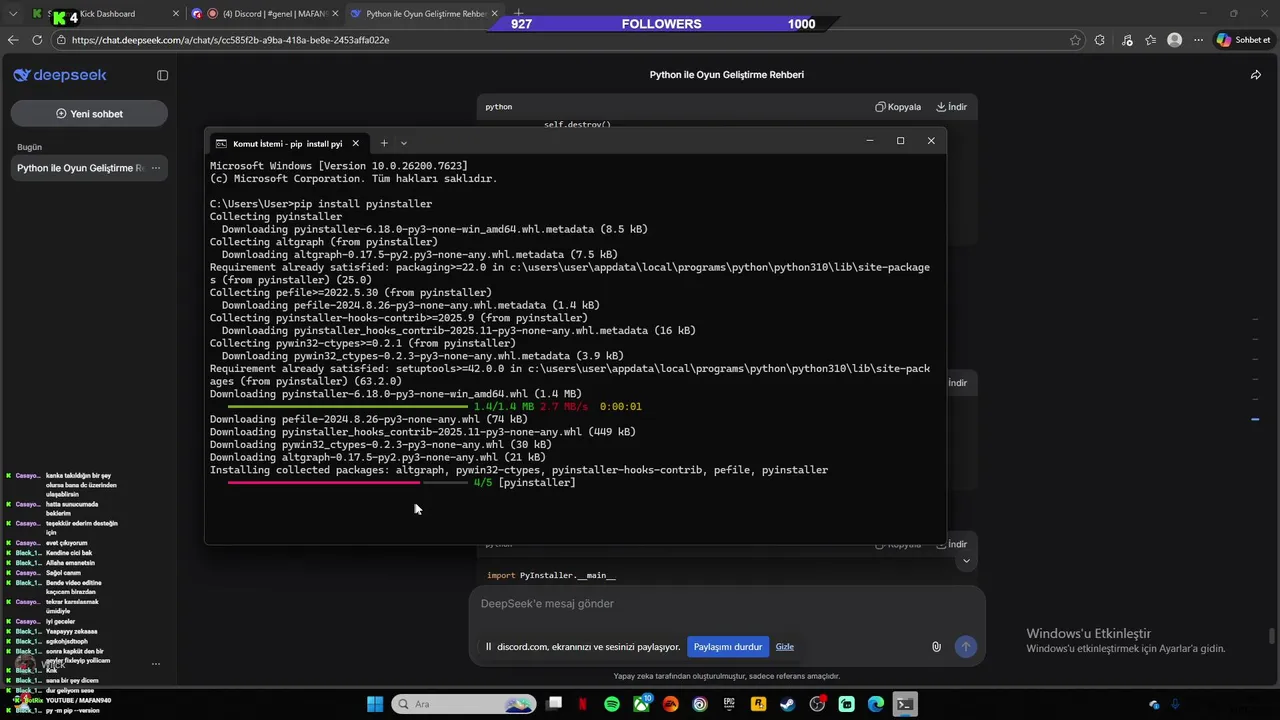
Task: Switch to the Discord #genel browser tab
Action: click(263, 14)
